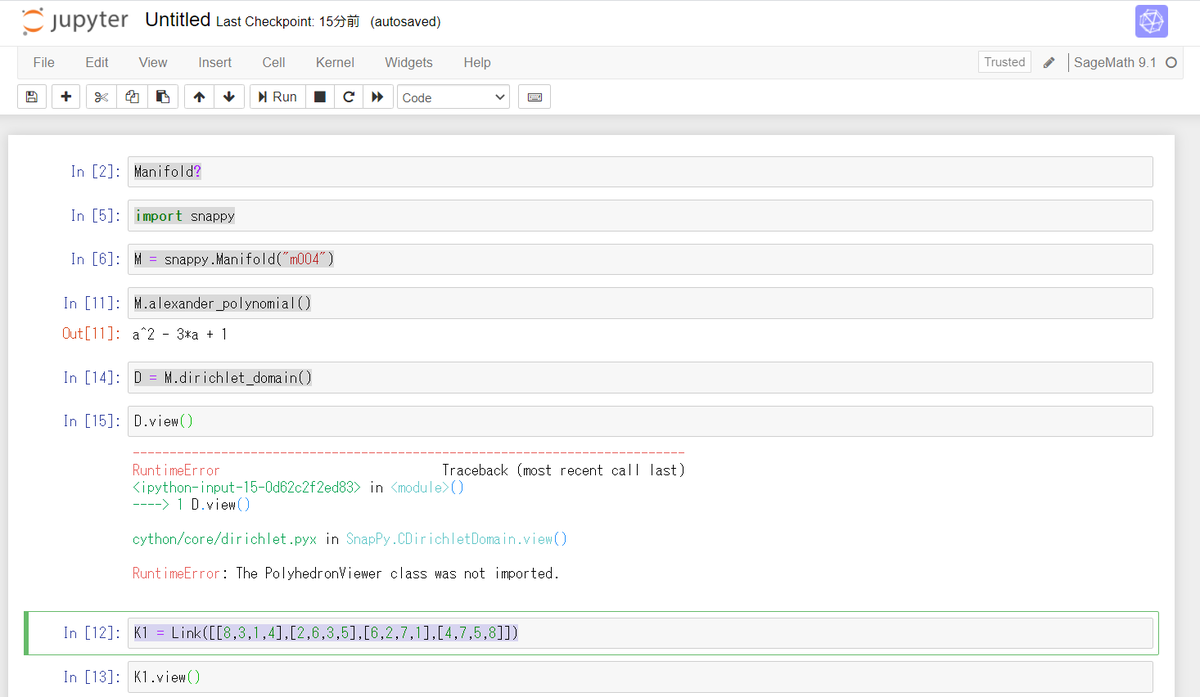1200x697 pixels.
Task: Click into the import snappy cell
Action: pyautogui.click(x=640, y=216)
